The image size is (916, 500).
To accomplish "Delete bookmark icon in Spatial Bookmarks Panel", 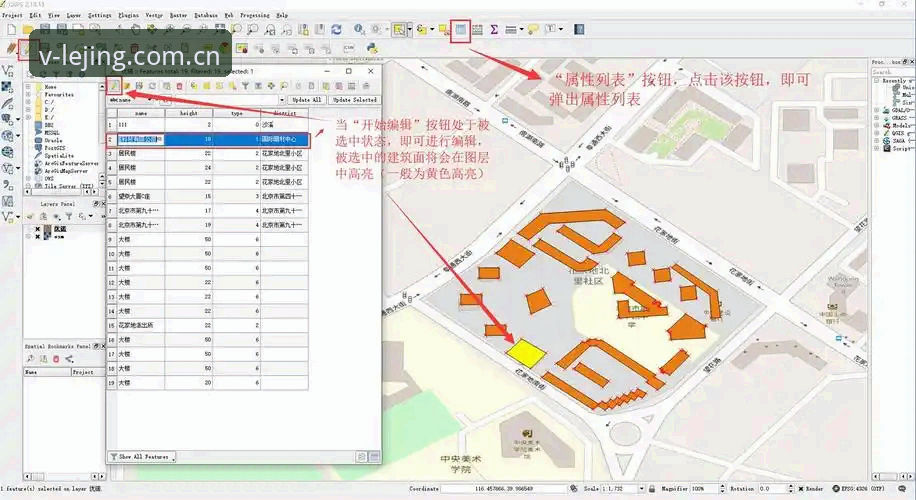I will (57, 359).
